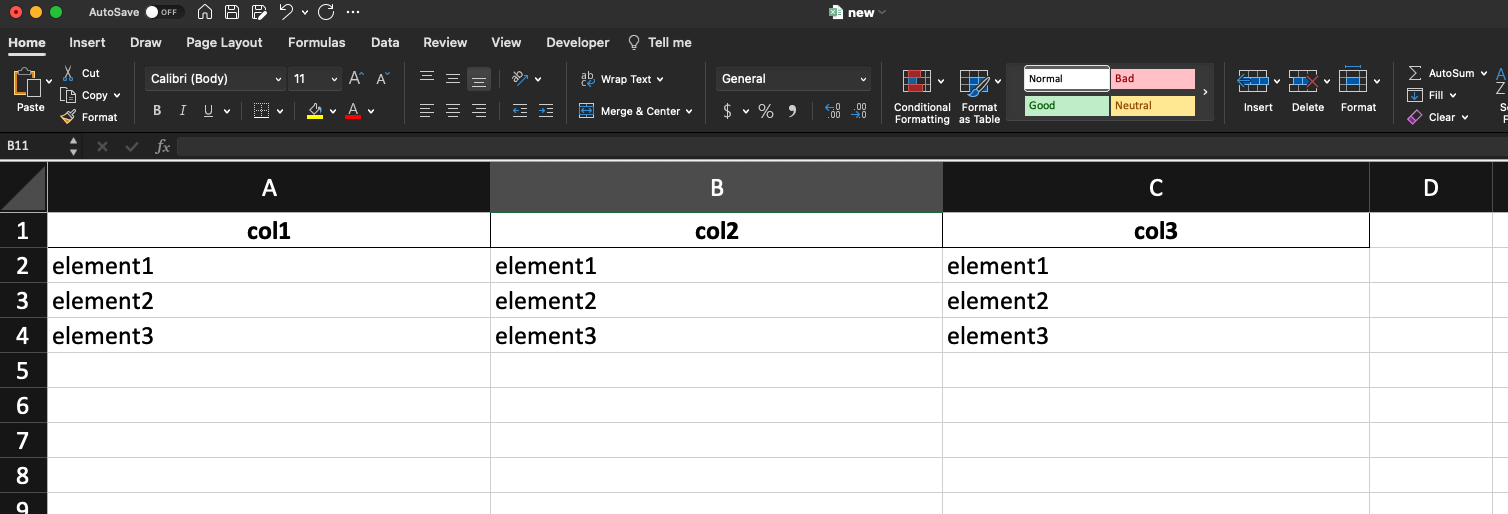The image size is (1508, 514).
Task: Apply the yellow fill color swatch
Action: (x=315, y=111)
